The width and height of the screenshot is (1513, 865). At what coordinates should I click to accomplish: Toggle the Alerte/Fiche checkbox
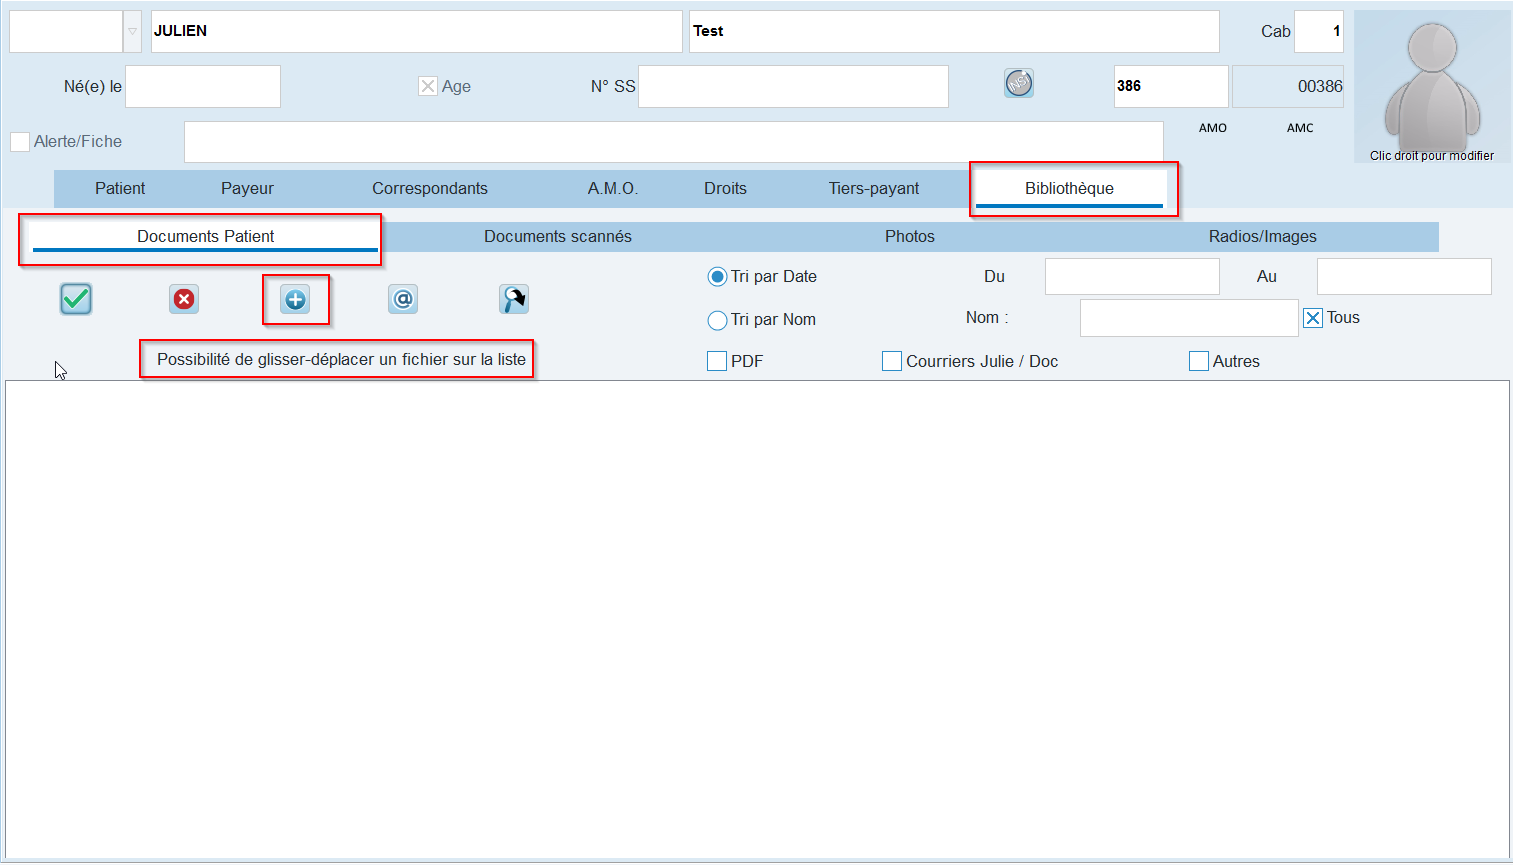[20, 142]
